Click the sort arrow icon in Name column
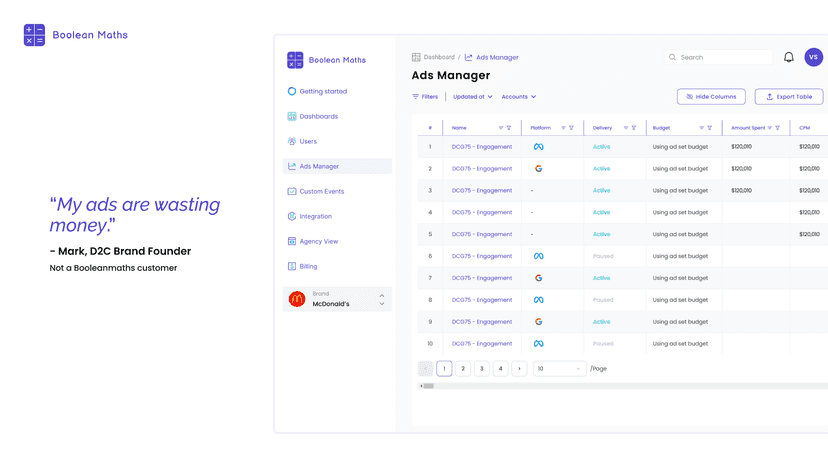Viewport: 828px width, 466px height. (x=501, y=128)
